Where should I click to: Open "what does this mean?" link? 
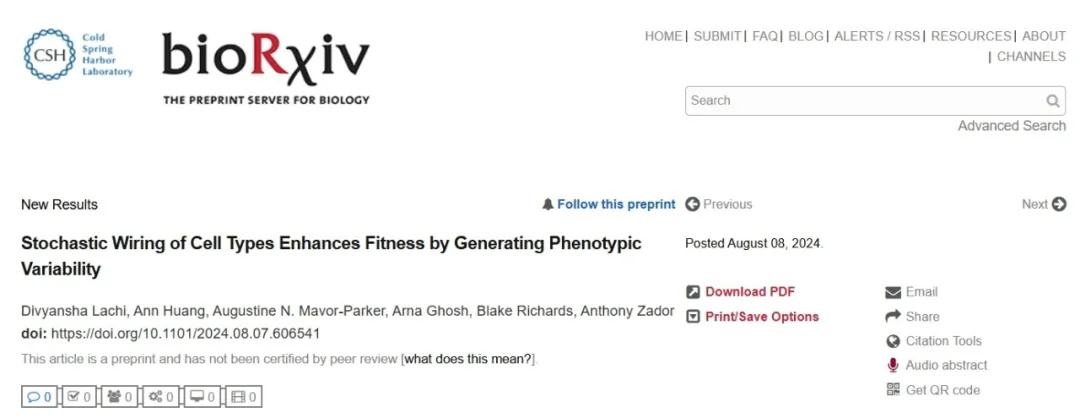[x=468, y=359]
